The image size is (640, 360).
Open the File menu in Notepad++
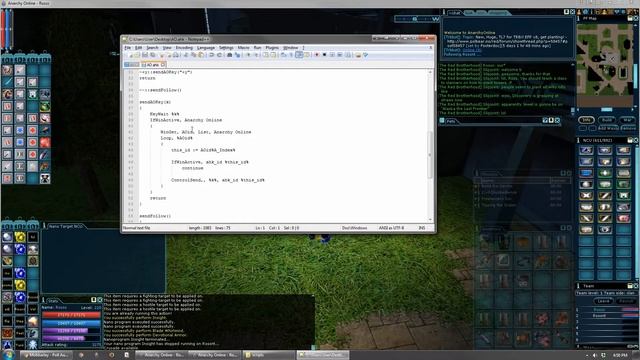click(128, 48)
